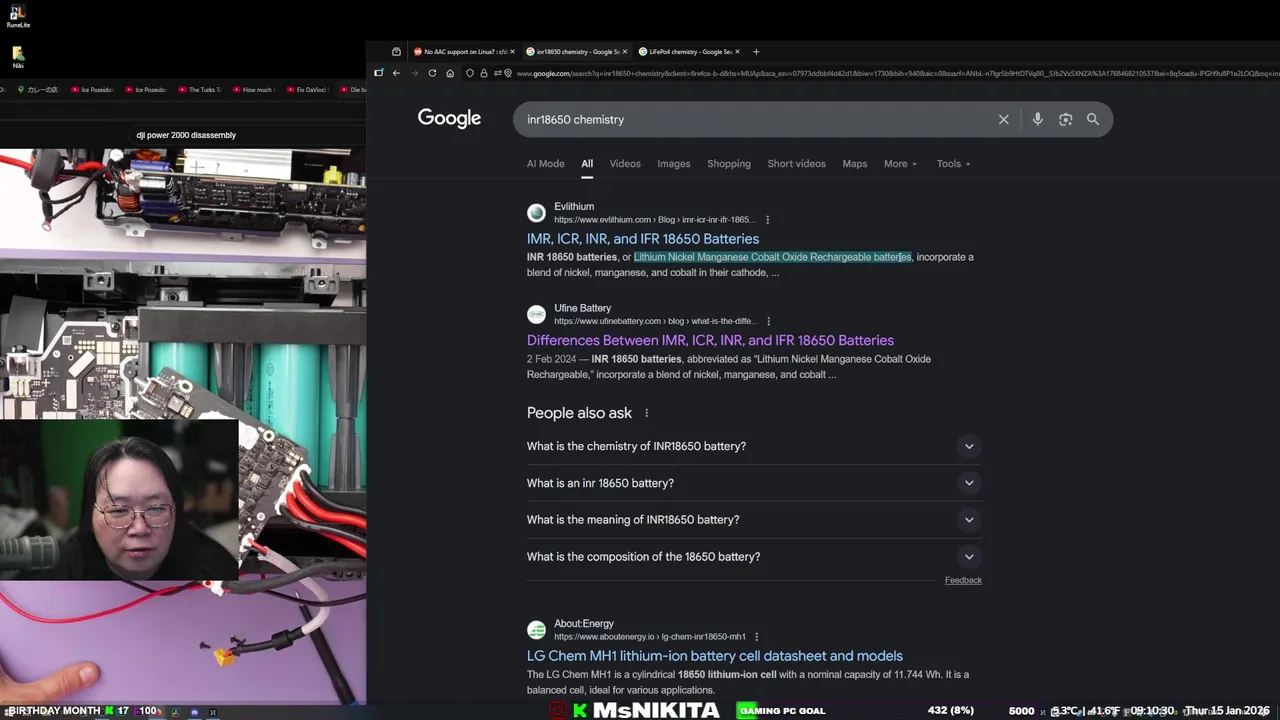
Task: Submit search using magnifier icon
Action: click(x=1093, y=119)
